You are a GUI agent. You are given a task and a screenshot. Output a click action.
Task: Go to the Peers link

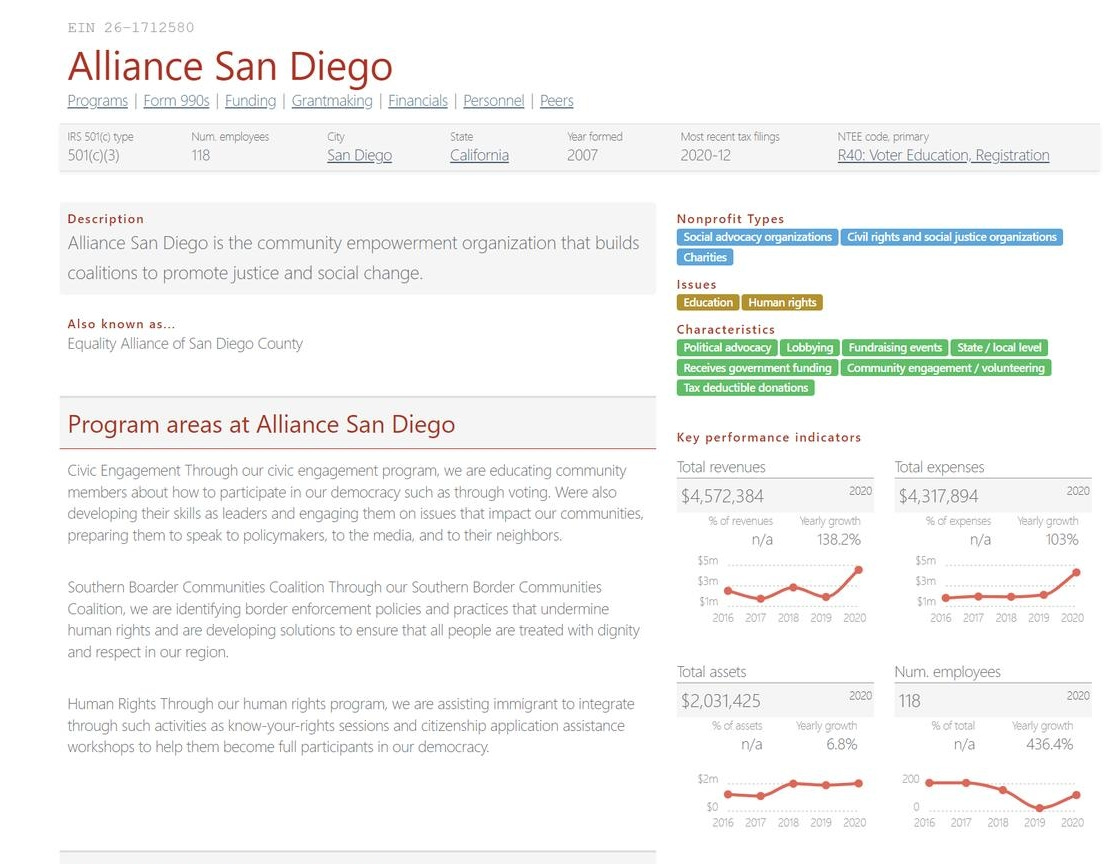point(556,100)
